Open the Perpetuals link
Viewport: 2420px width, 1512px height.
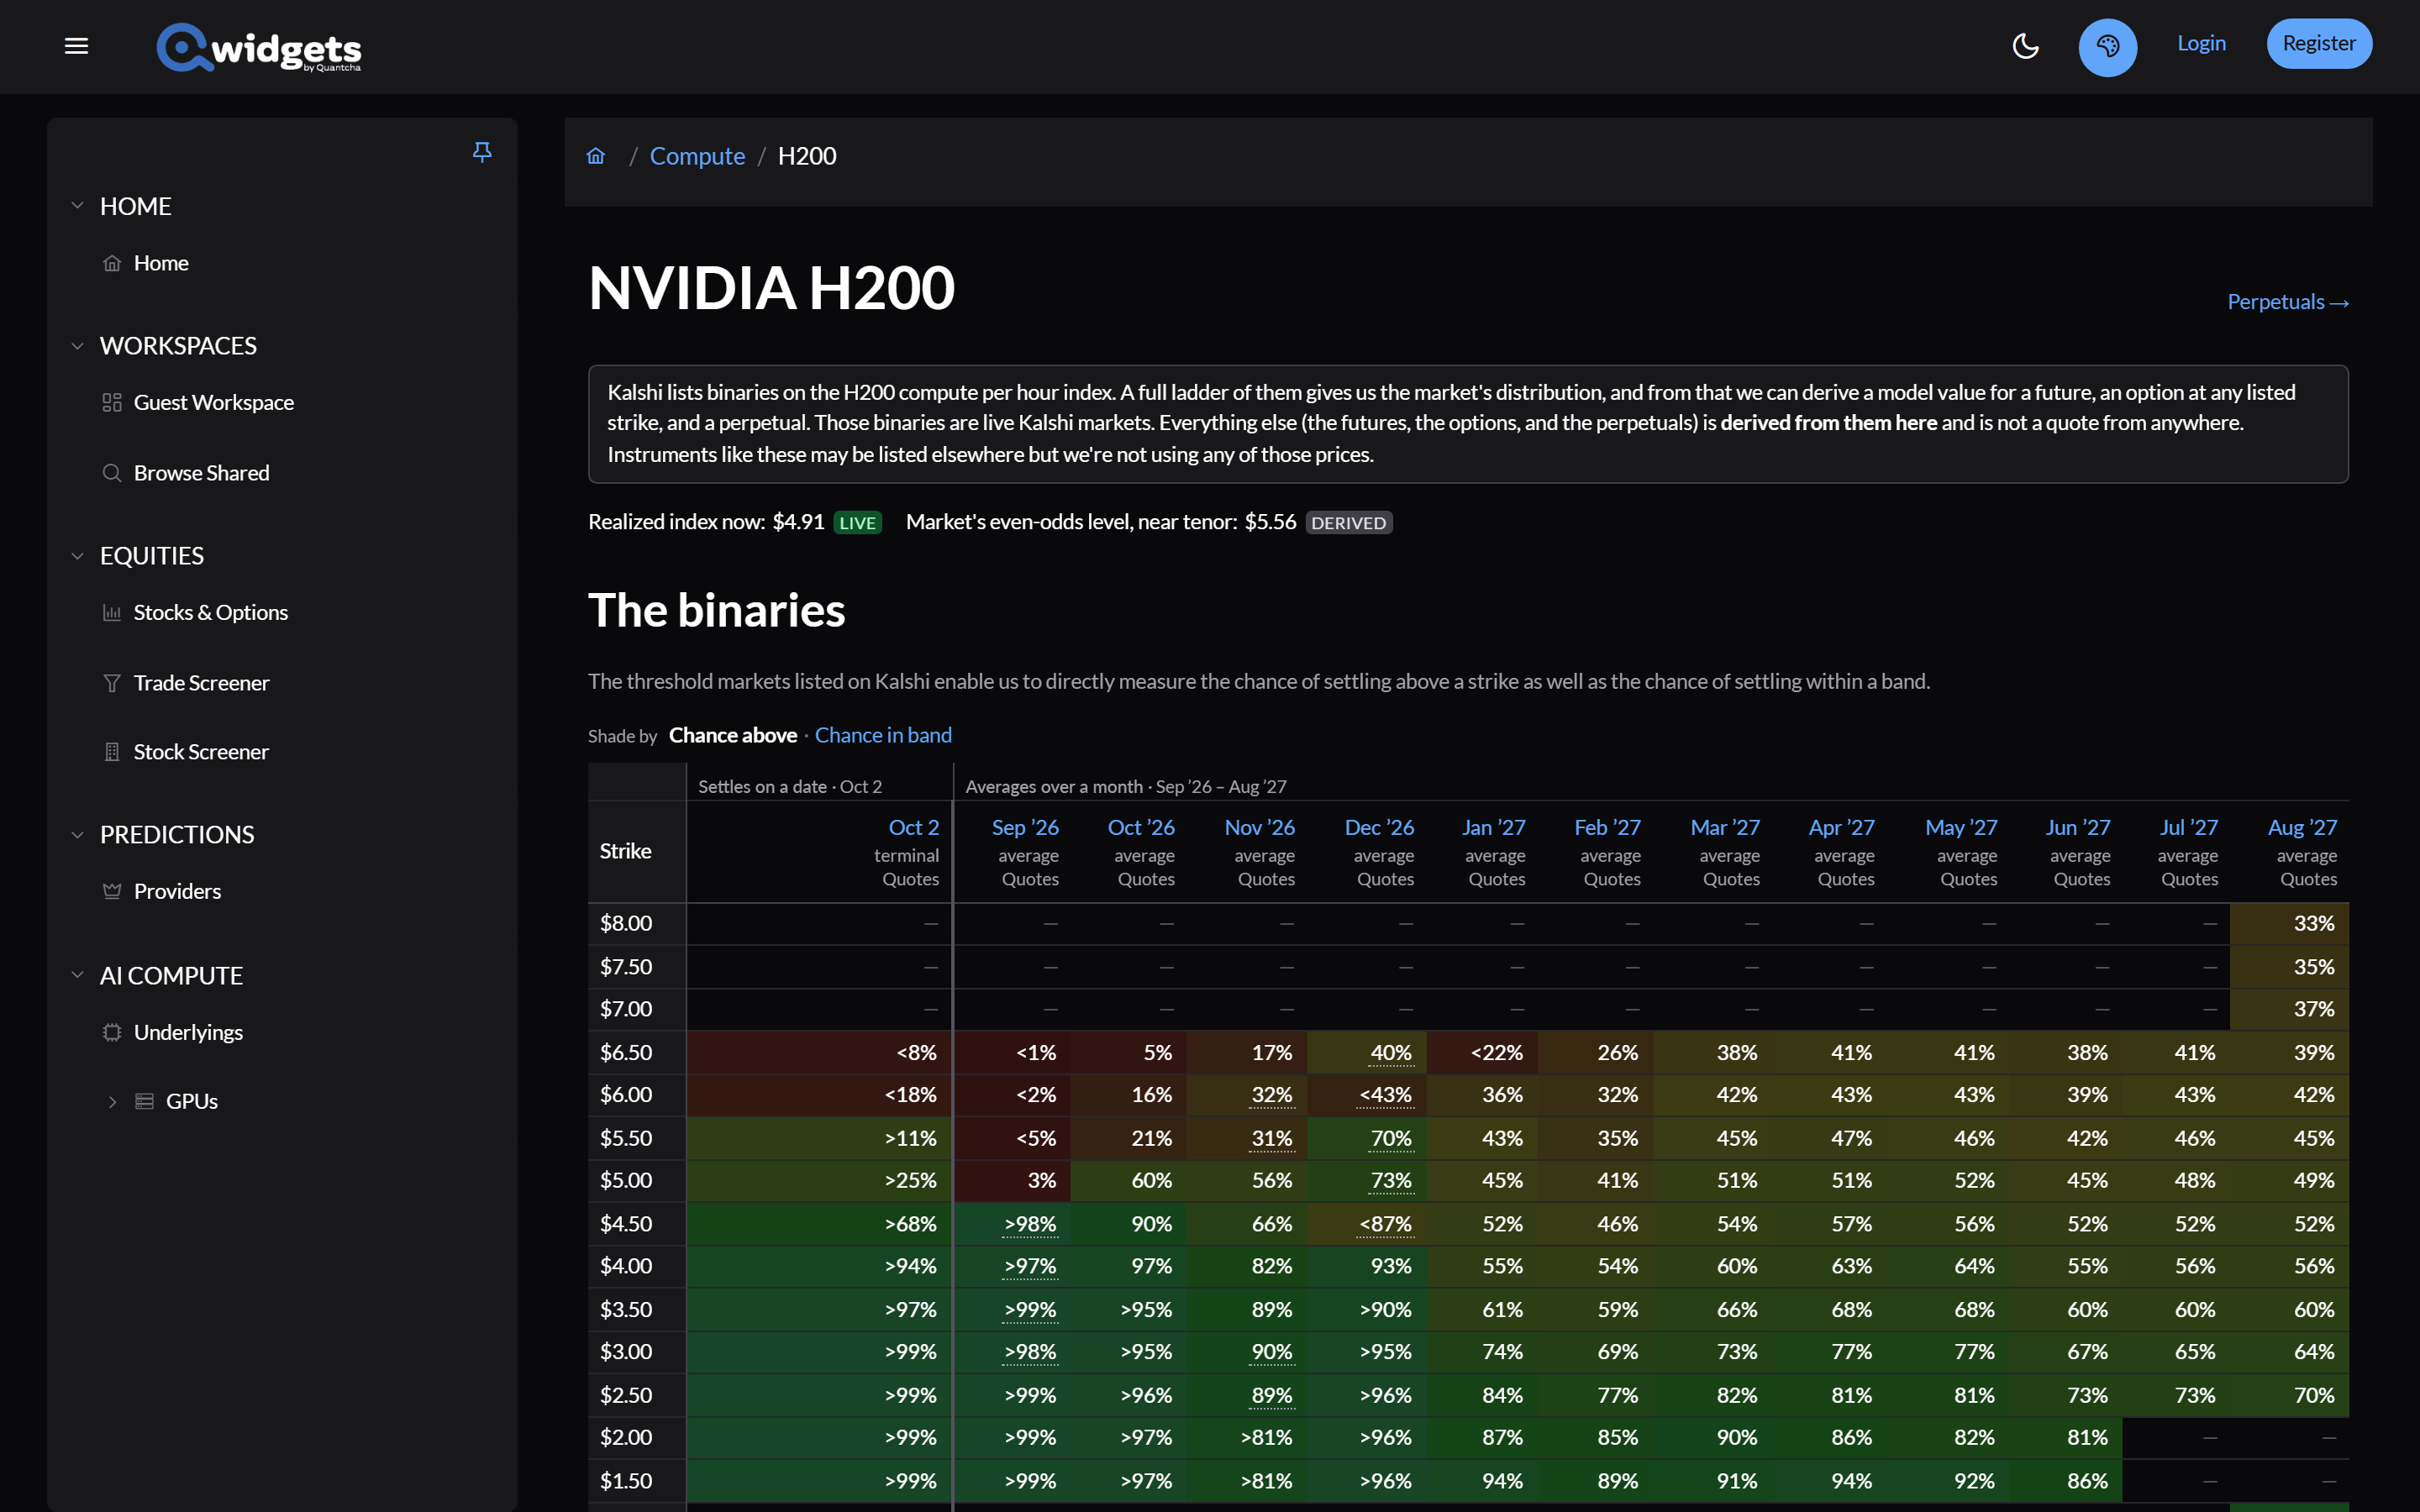2287,302
